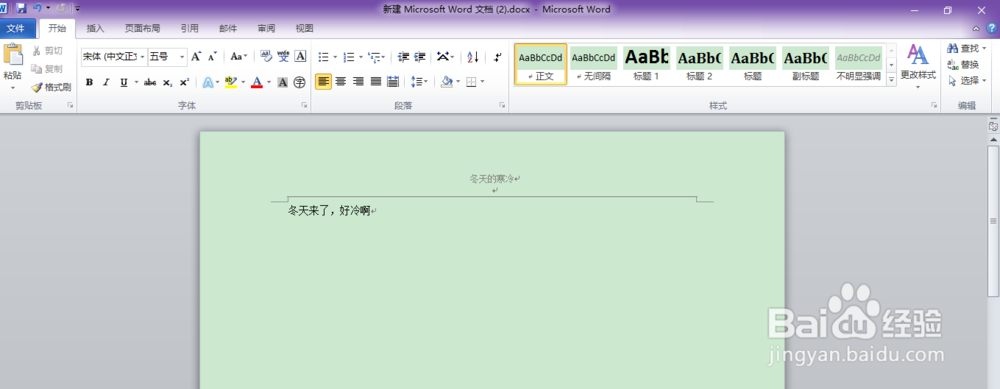This screenshot has height=389, width=1000.
Task: Click the Save icon in quick access toolbar
Action: pyautogui.click(x=21, y=8)
